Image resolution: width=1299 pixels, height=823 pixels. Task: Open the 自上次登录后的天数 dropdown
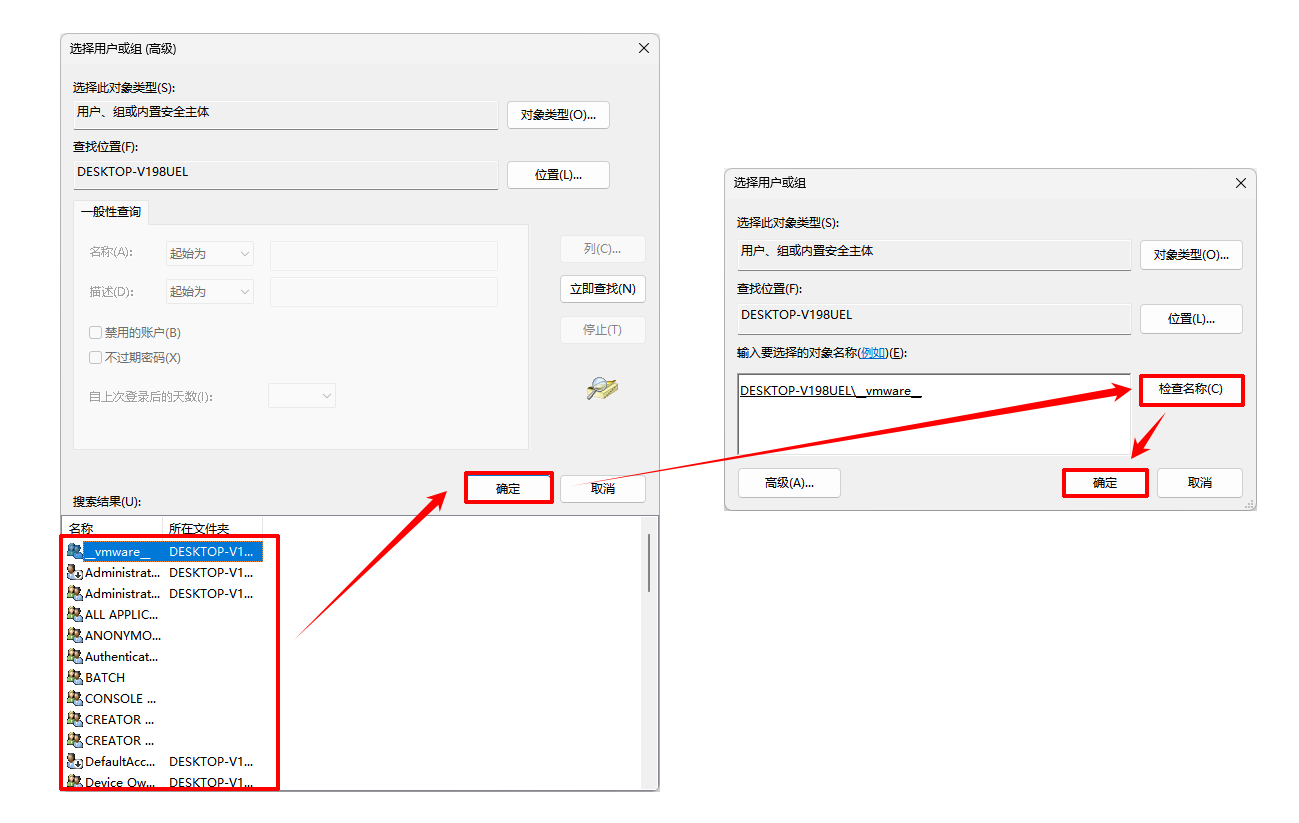click(x=302, y=396)
